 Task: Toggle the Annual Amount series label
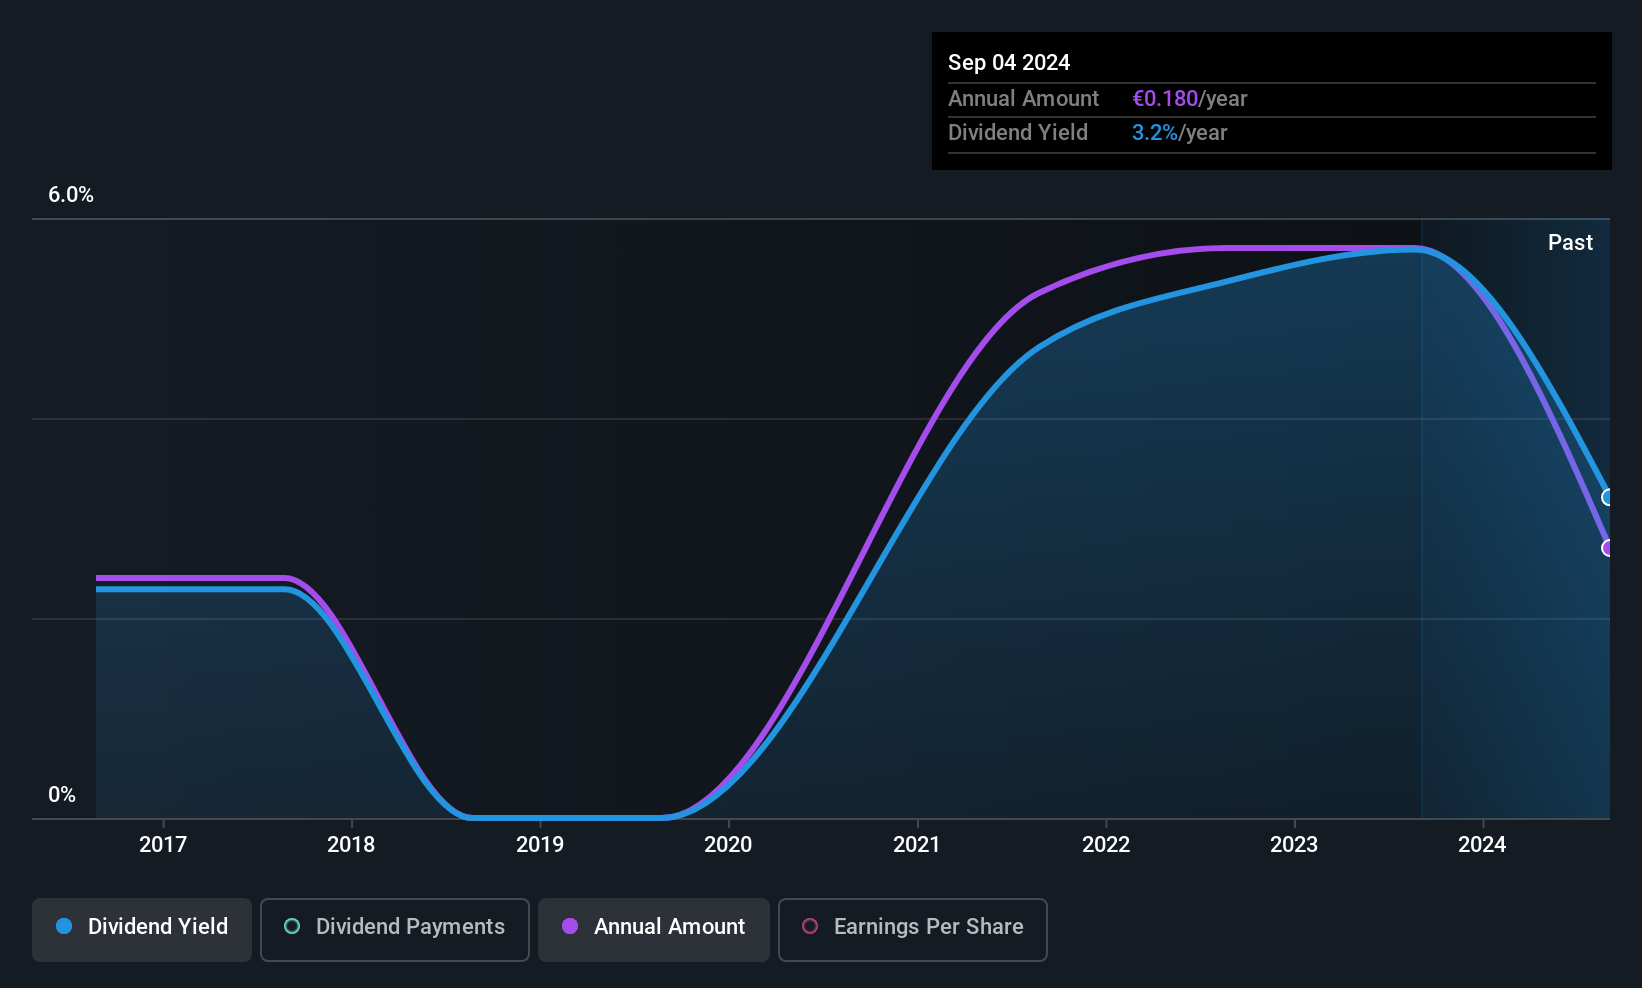[669, 926]
